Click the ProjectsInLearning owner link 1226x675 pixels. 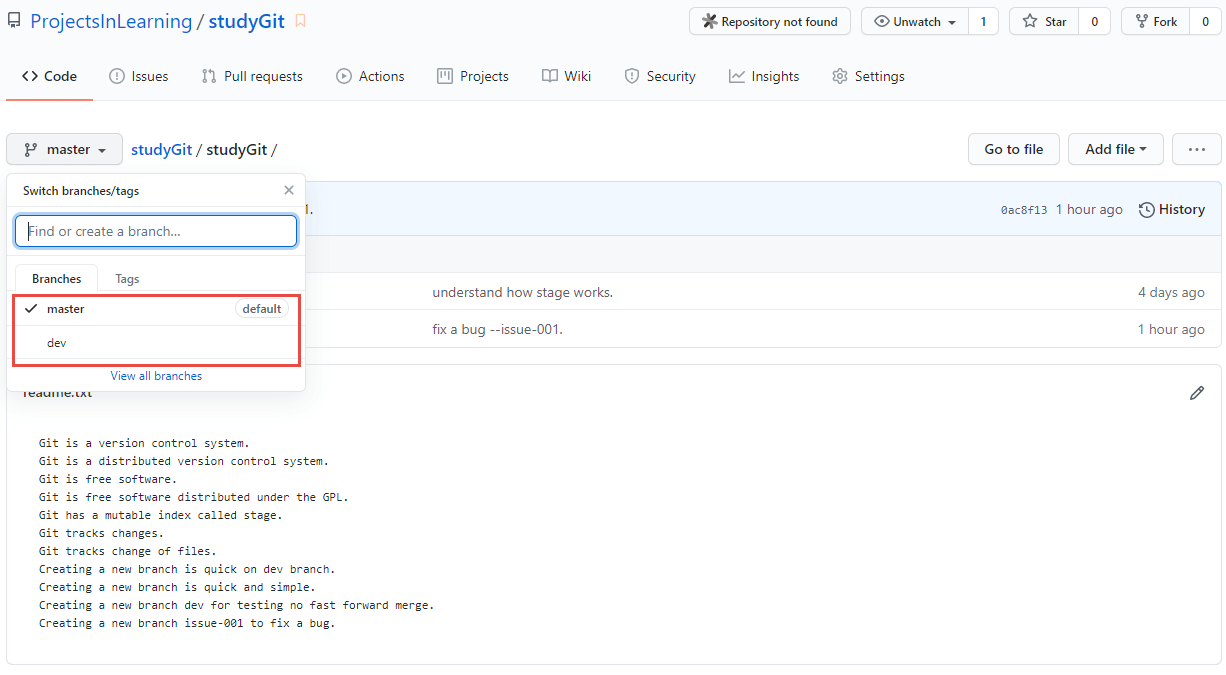[x=111, y=21]
